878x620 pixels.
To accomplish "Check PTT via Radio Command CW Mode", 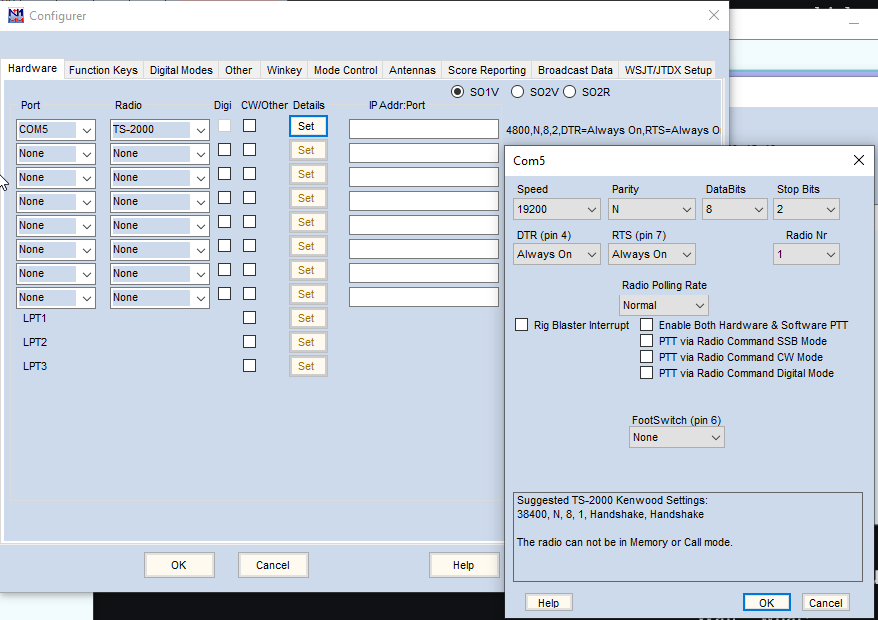I will pos(647,356).
